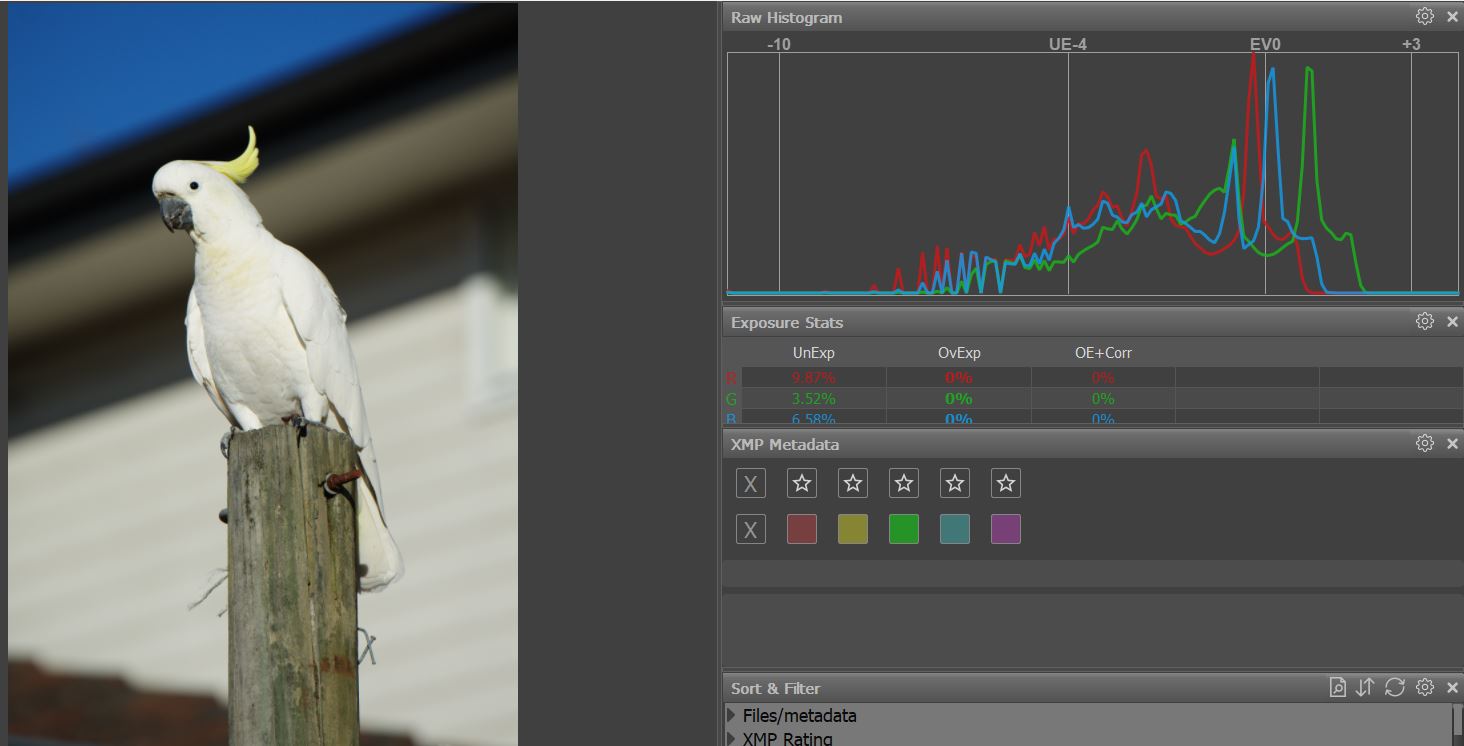The image size is (1464, 746).
Task: Set rating to three stars
Action: click(904, 484)
